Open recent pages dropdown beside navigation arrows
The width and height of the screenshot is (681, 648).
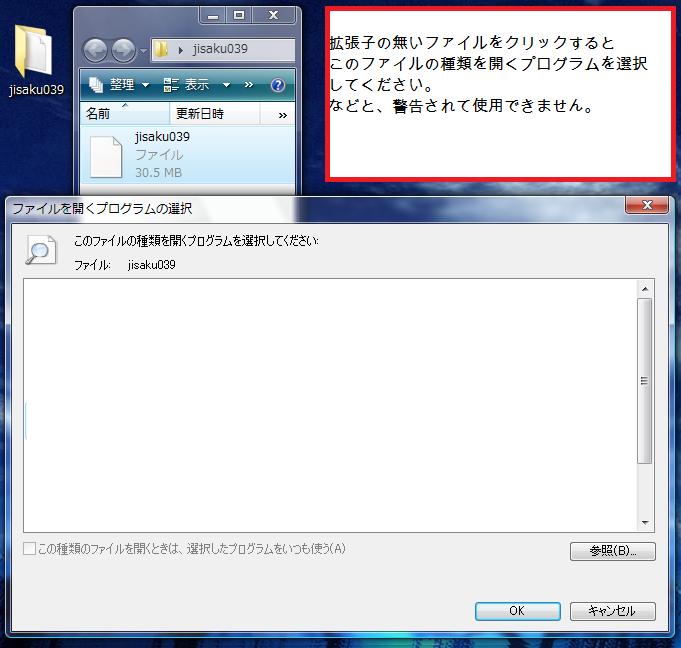(x=143, y=51)
